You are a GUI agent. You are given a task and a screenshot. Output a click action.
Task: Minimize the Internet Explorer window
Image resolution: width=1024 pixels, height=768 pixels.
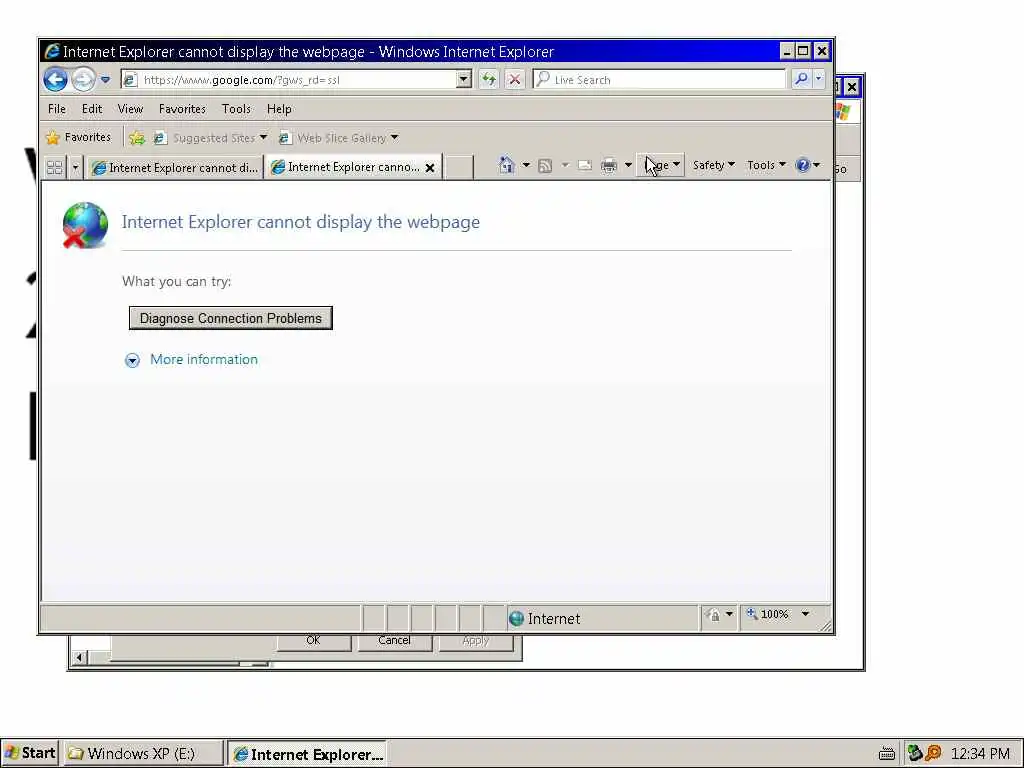787,51
